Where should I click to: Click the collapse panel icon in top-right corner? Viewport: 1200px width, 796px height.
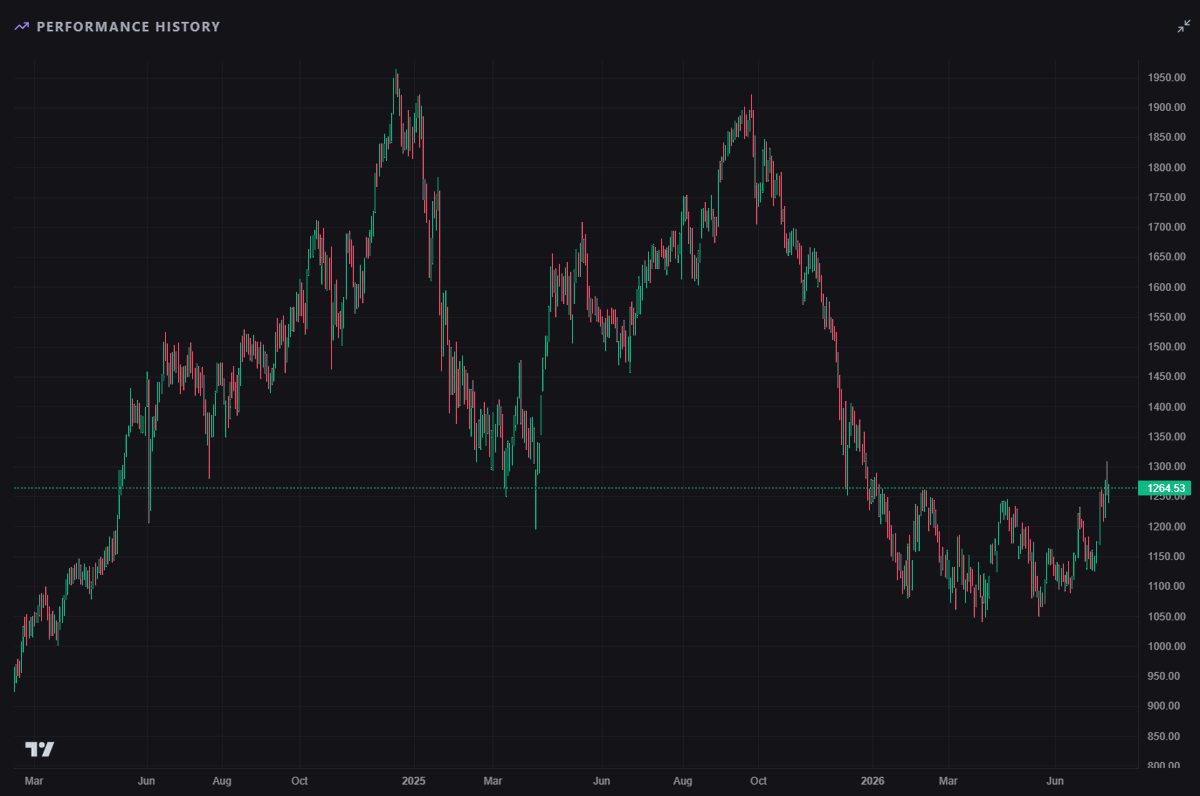1184,27
